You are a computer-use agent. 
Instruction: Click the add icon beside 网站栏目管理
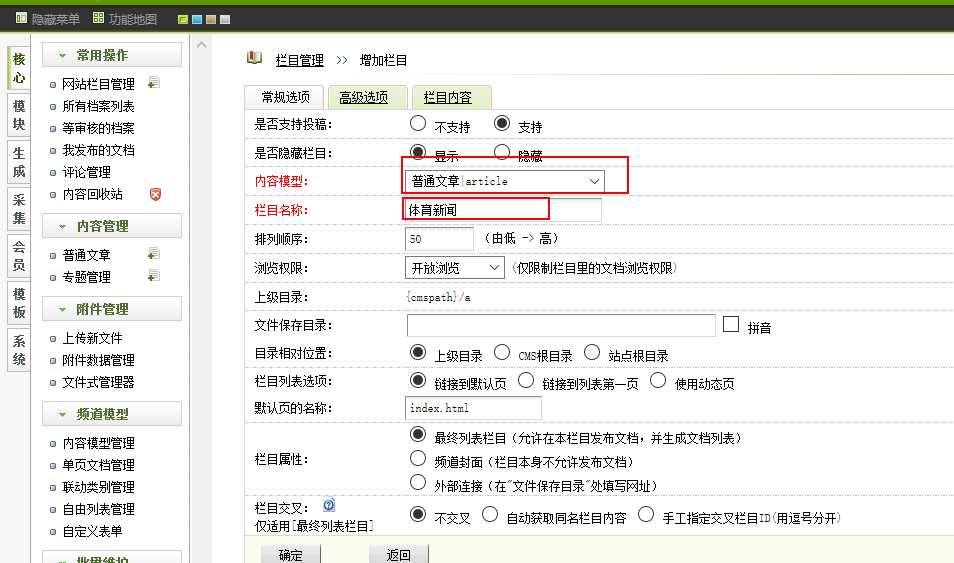[x=153, y=84]
